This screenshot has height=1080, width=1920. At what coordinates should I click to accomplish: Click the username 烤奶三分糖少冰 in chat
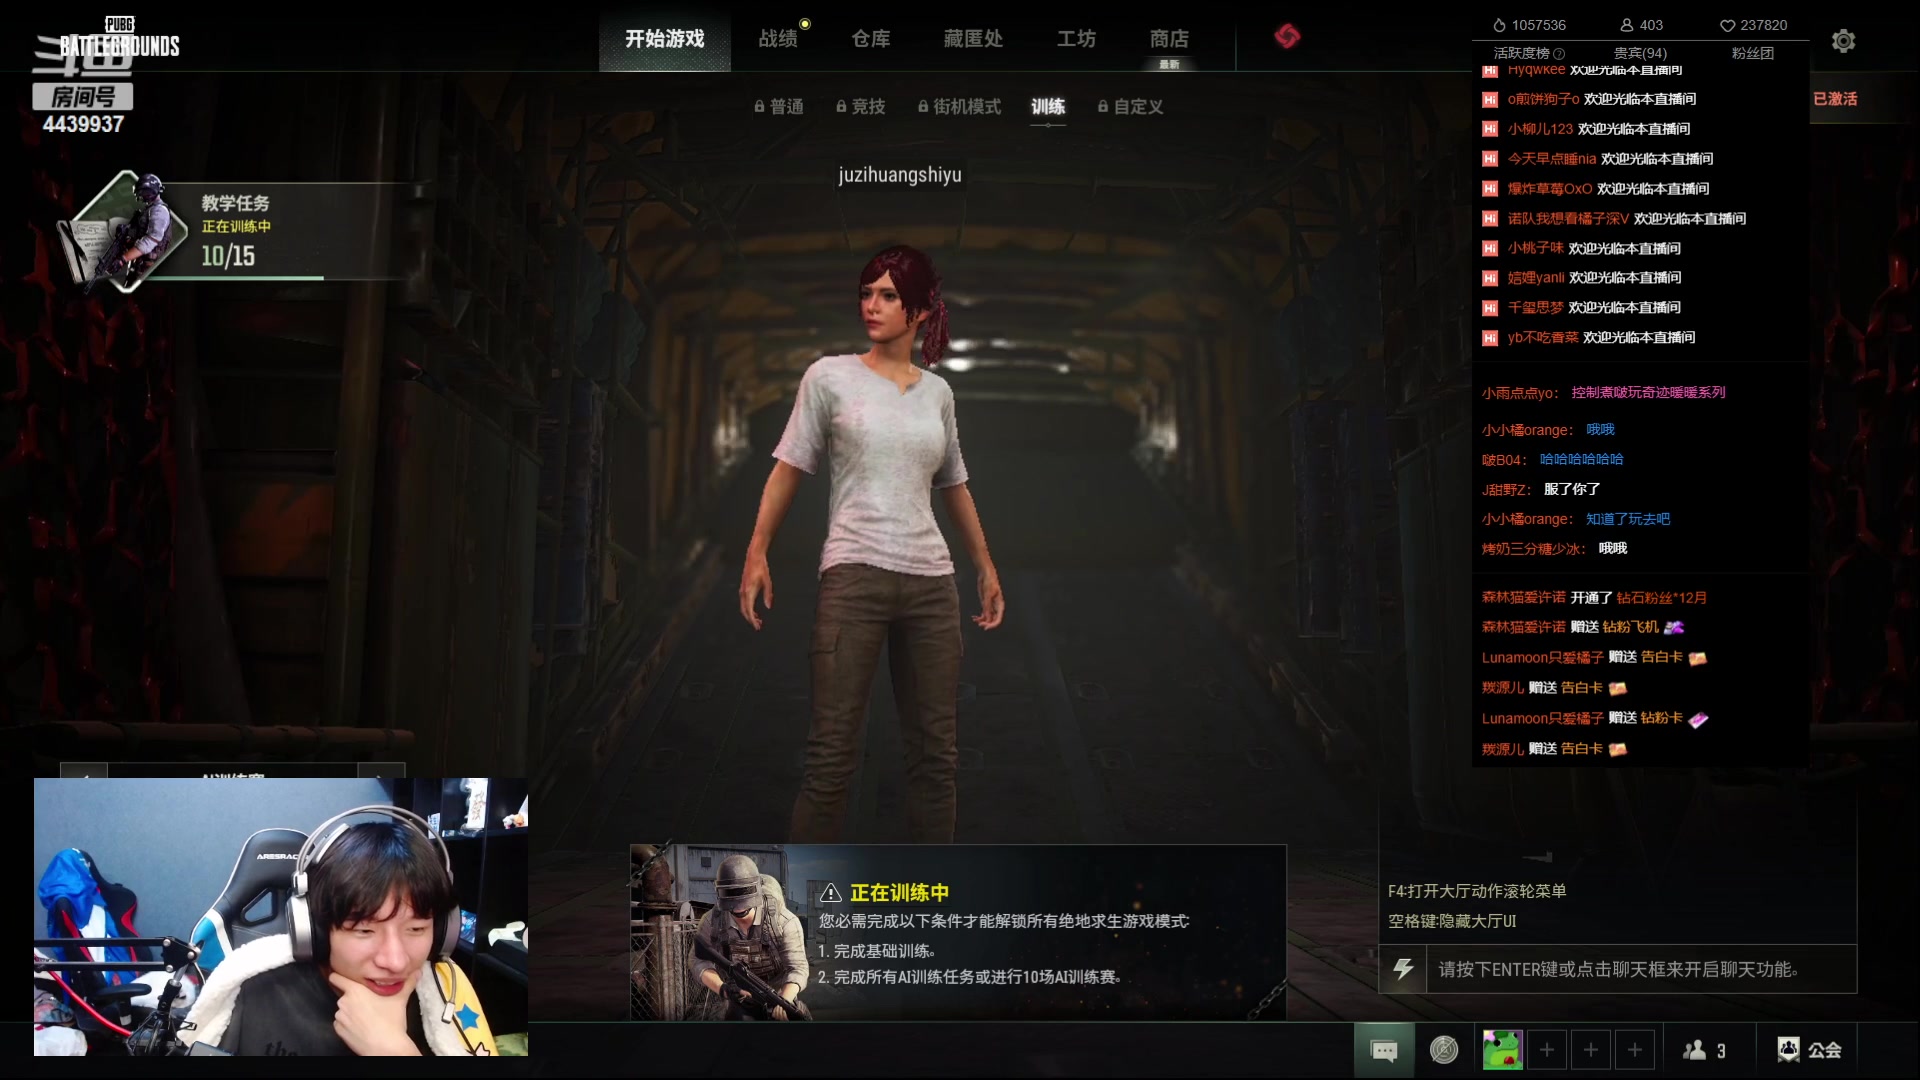[1533, 549]
